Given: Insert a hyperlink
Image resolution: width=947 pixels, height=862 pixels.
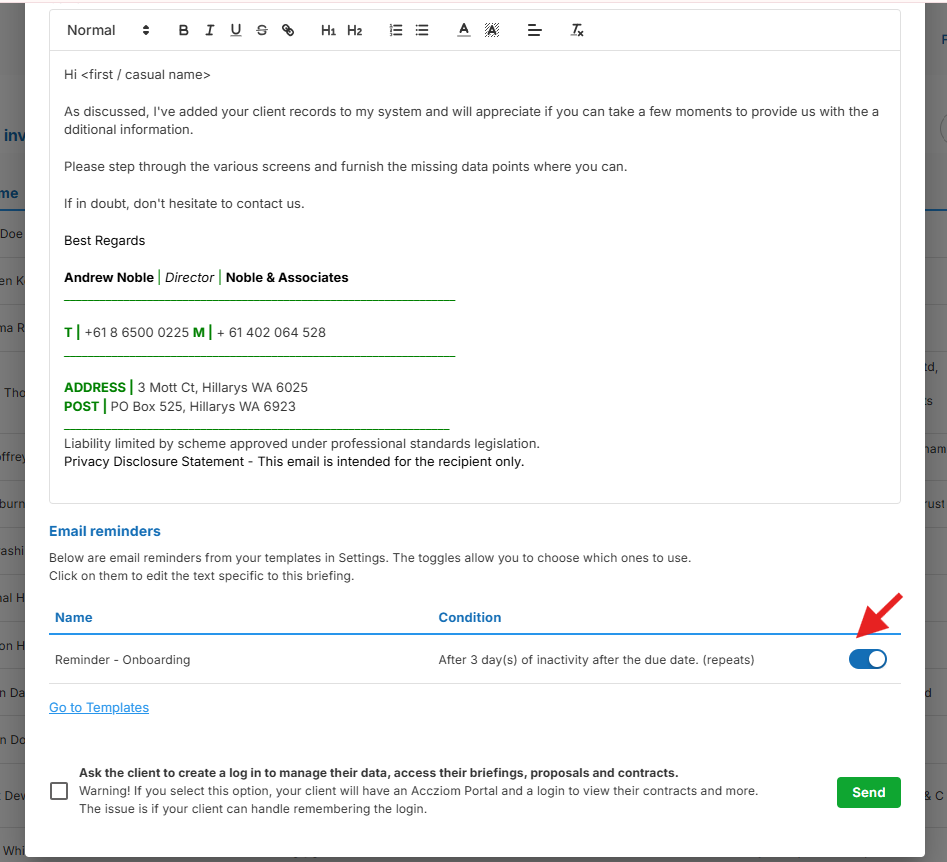Looking at the screenshot, I should [x=288, y=30].
